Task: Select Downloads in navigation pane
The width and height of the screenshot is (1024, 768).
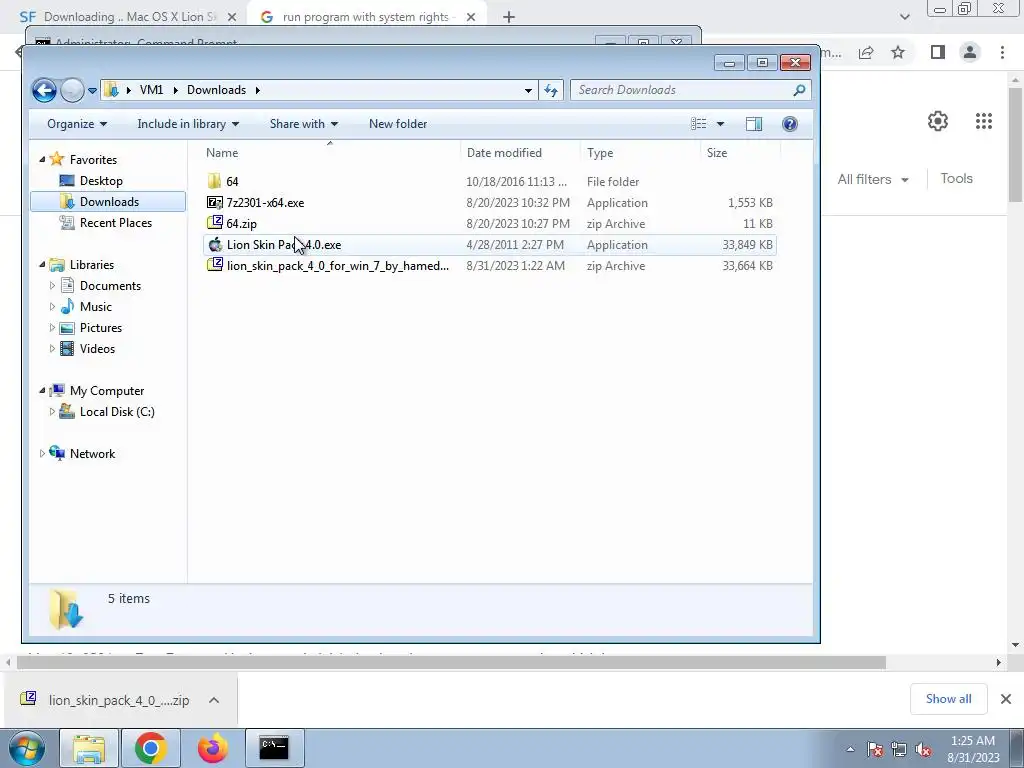Action: click(108, 202)
